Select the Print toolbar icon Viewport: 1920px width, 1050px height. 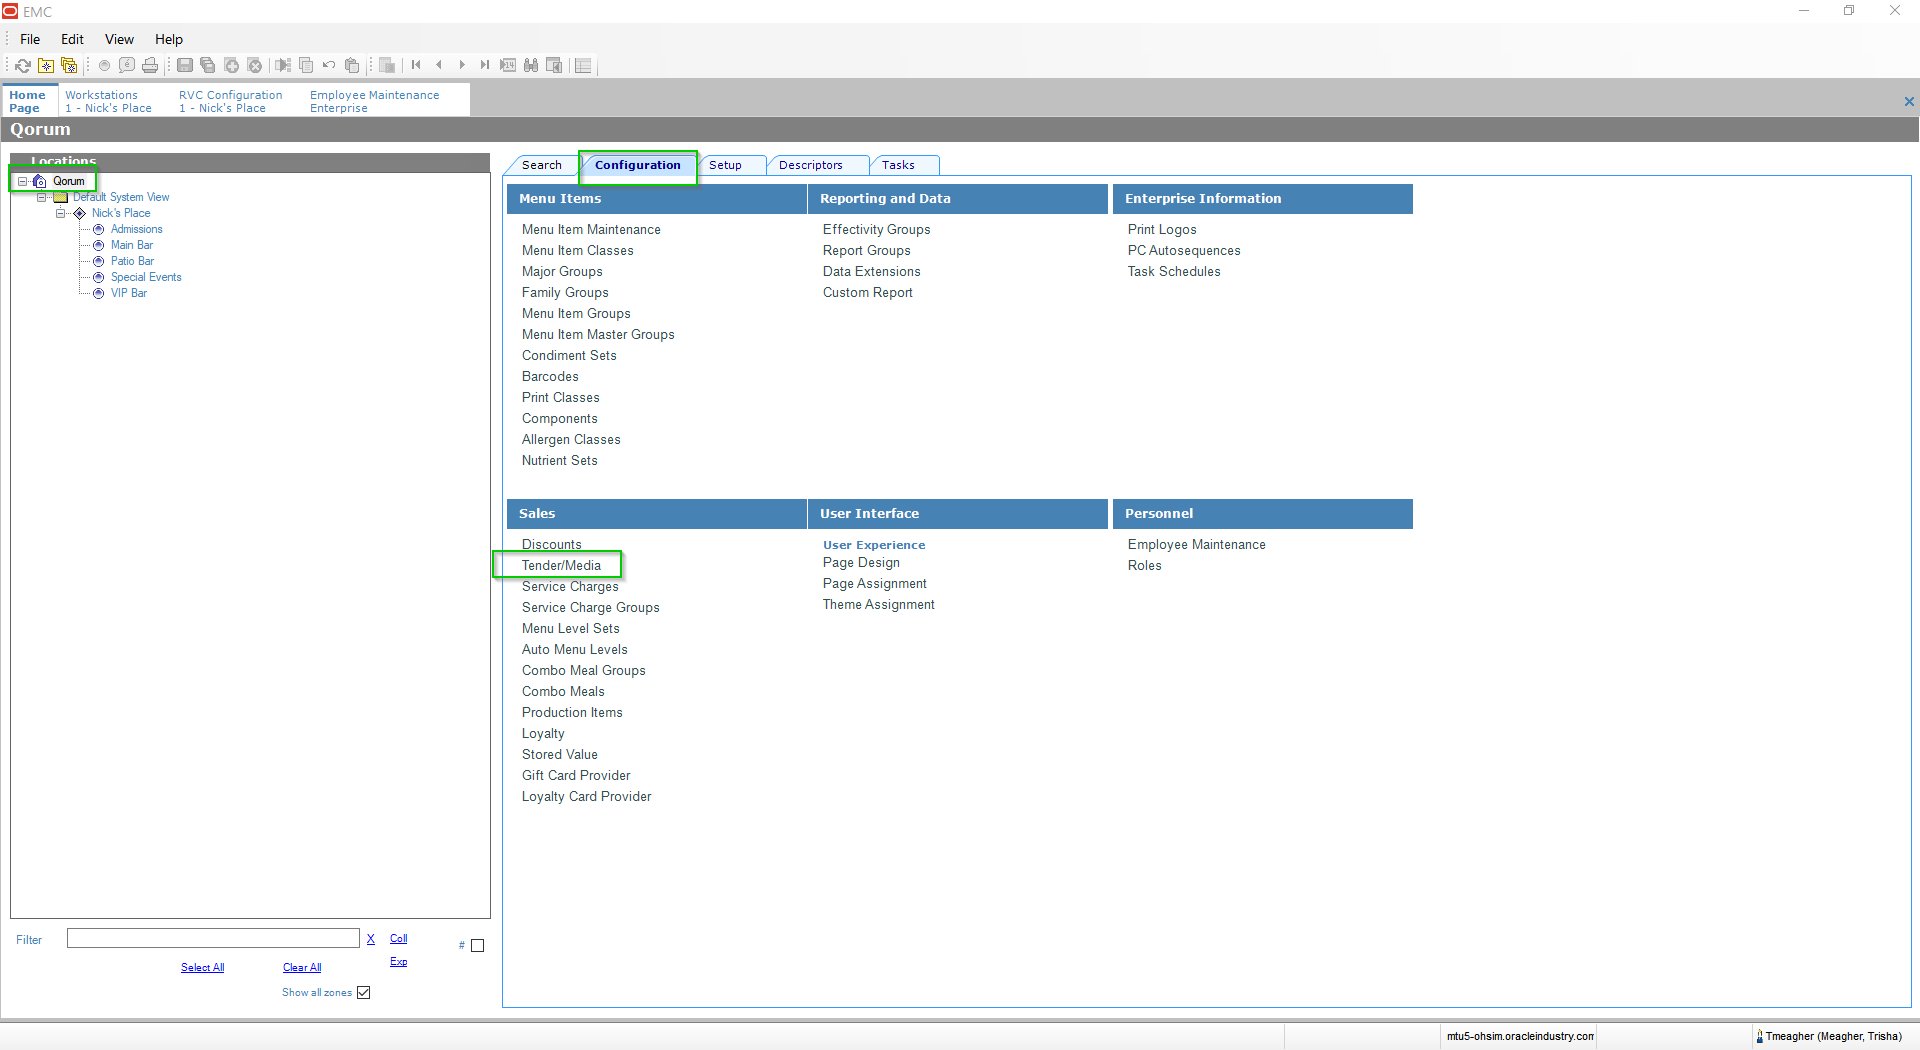(150, 65)
